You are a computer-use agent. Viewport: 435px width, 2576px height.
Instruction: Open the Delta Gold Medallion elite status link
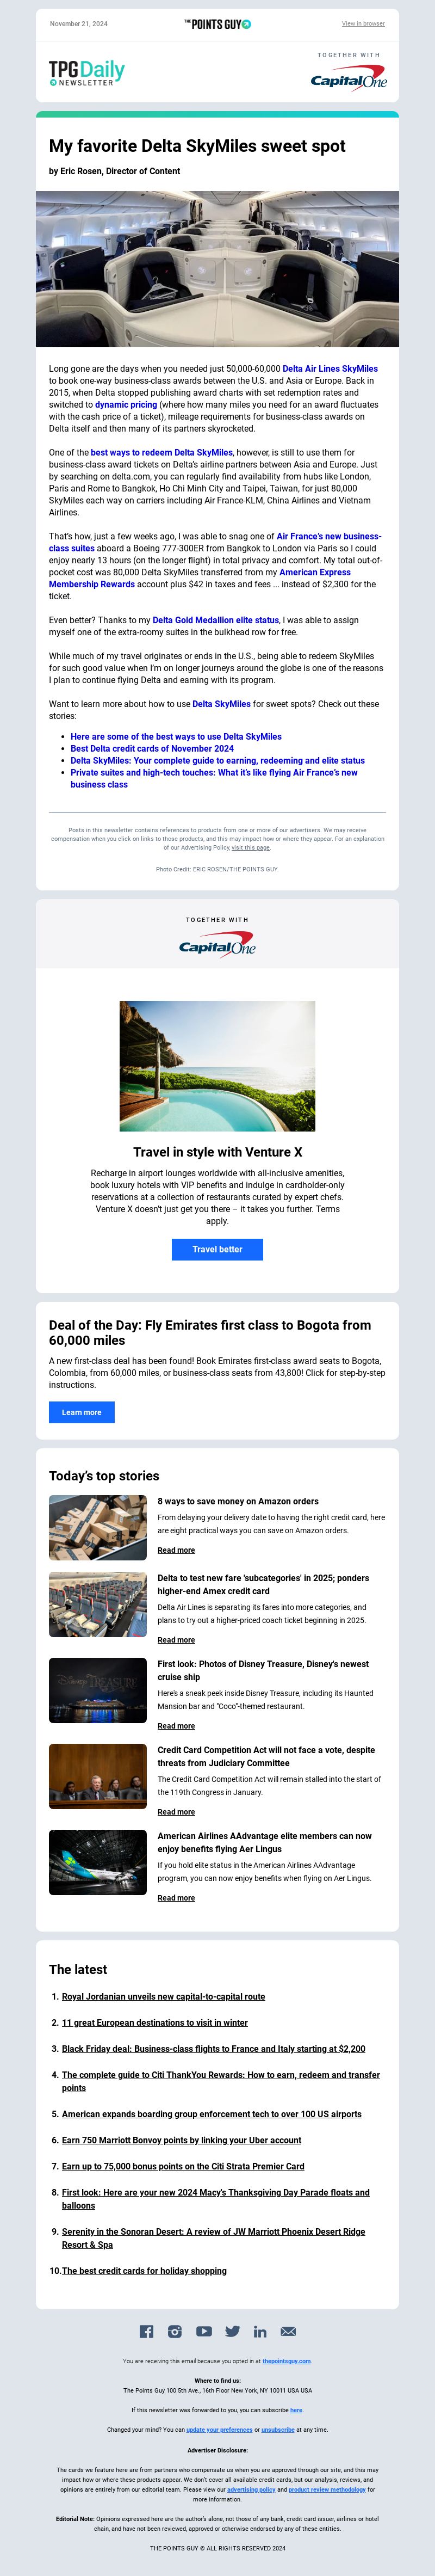tap(216, 620)
